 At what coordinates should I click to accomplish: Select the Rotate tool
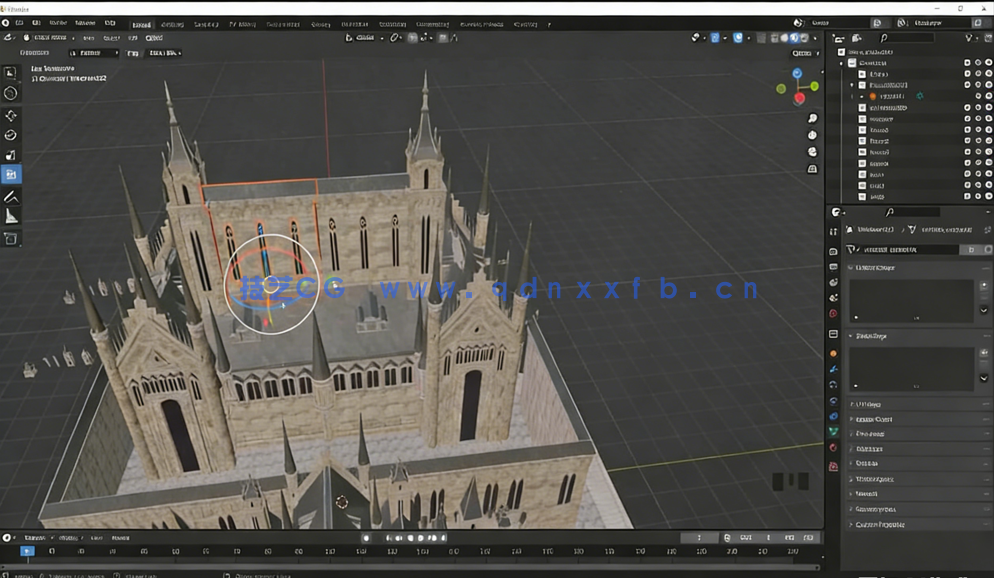[10, 135]
